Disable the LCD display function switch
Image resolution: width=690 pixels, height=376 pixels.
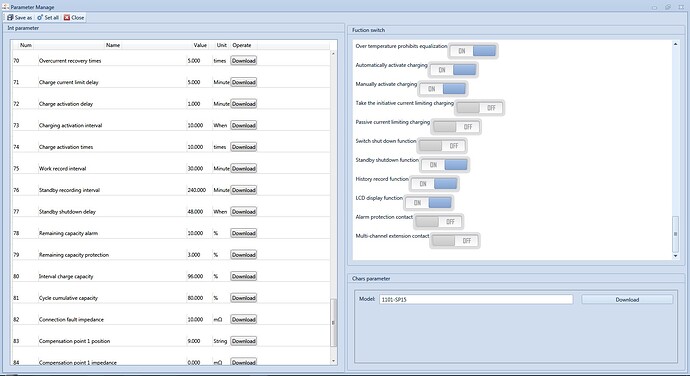point(429,203)
